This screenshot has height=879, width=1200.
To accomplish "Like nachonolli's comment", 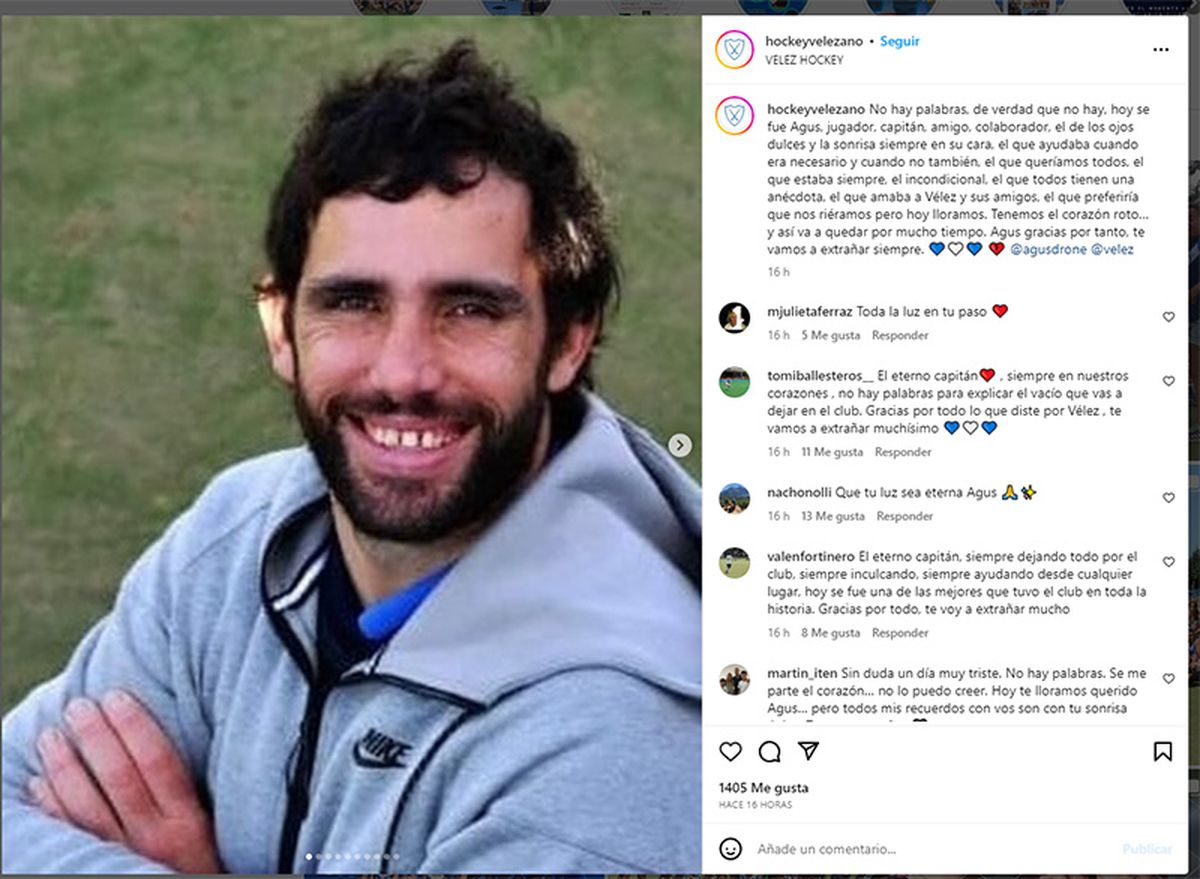I will pyautogui.click(x=1168, y=498).
